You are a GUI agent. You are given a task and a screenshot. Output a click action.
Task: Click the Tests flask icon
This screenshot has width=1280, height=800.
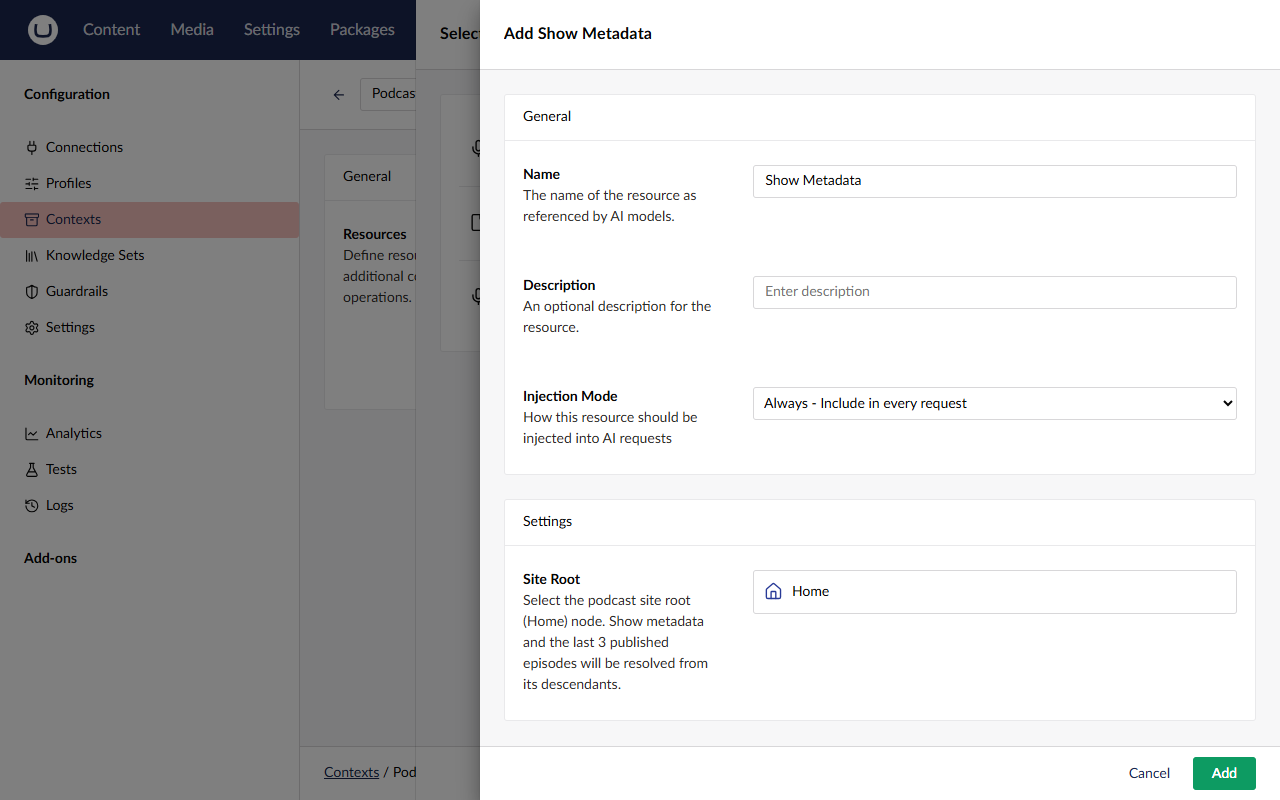(32, 469)
